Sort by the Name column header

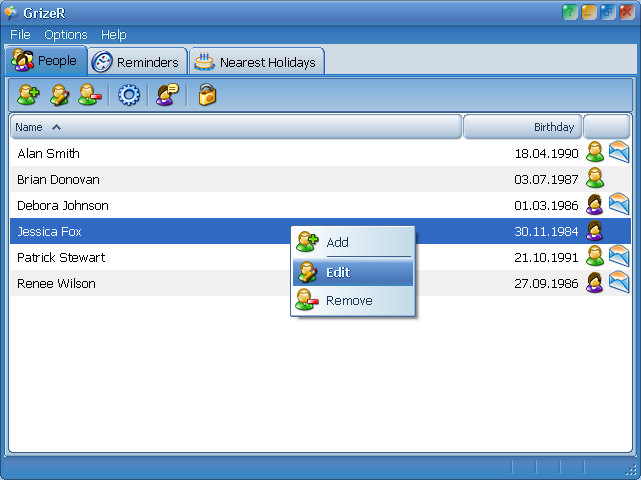point(236,127)
